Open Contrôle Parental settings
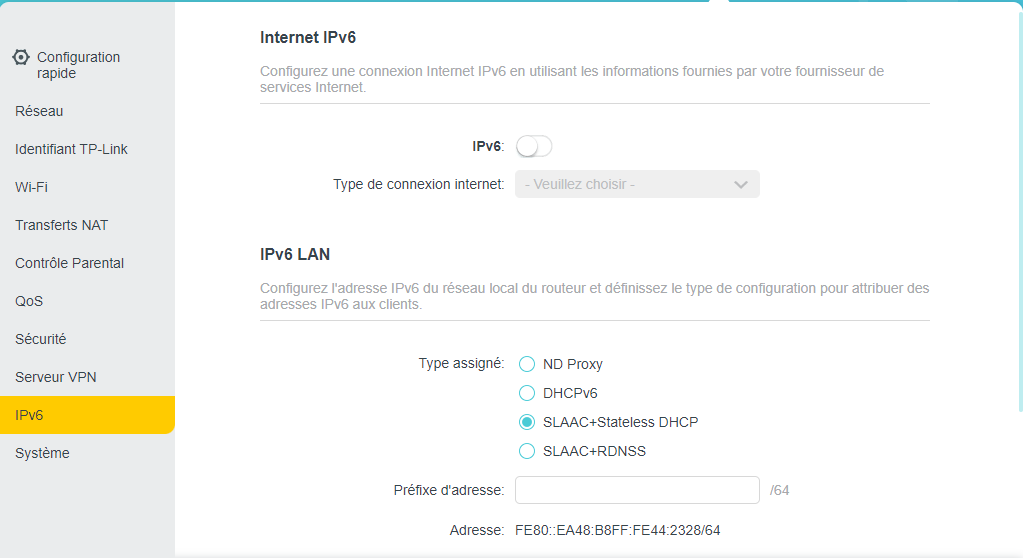The image size is (1023, 558). pos(69,263)
